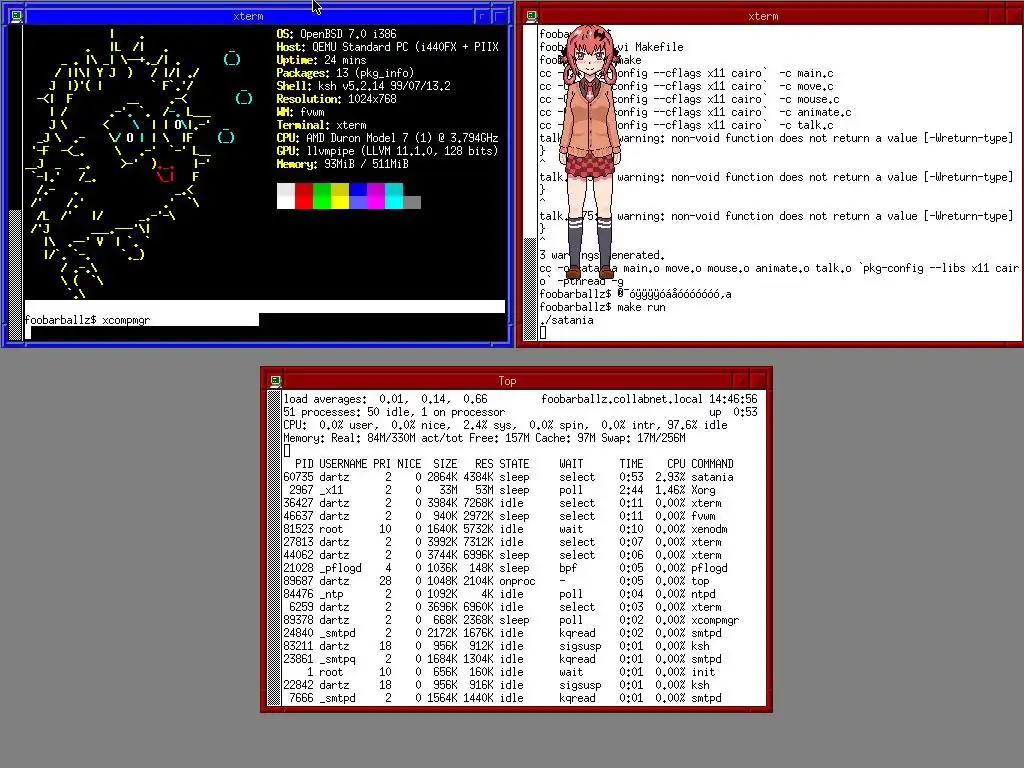
Task: Click 'foobarballz.collabnet.local' hostname in Top
Action: pyautogui.click(x=622, y=399)
